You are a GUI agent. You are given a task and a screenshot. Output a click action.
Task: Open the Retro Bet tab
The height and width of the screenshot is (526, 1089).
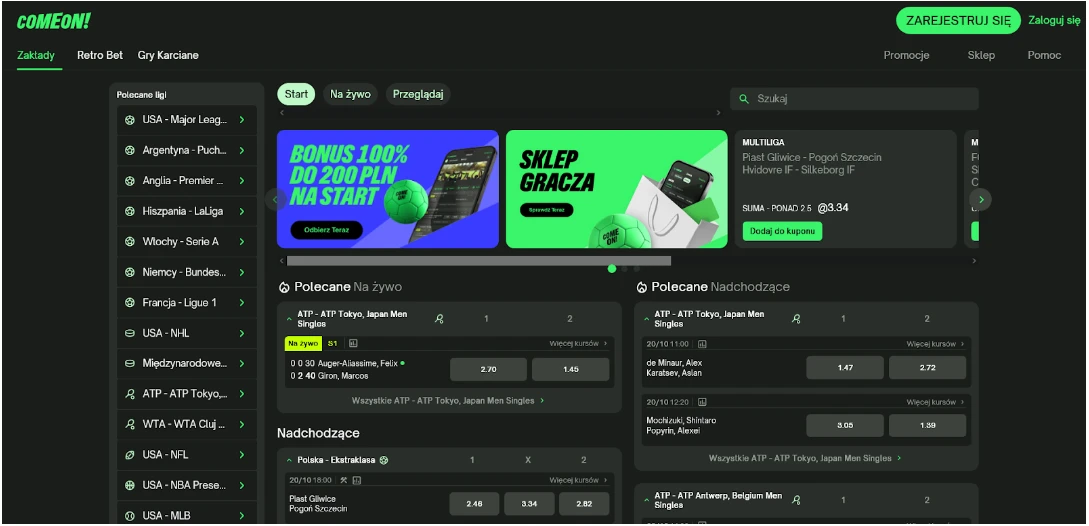pos(100,56)
